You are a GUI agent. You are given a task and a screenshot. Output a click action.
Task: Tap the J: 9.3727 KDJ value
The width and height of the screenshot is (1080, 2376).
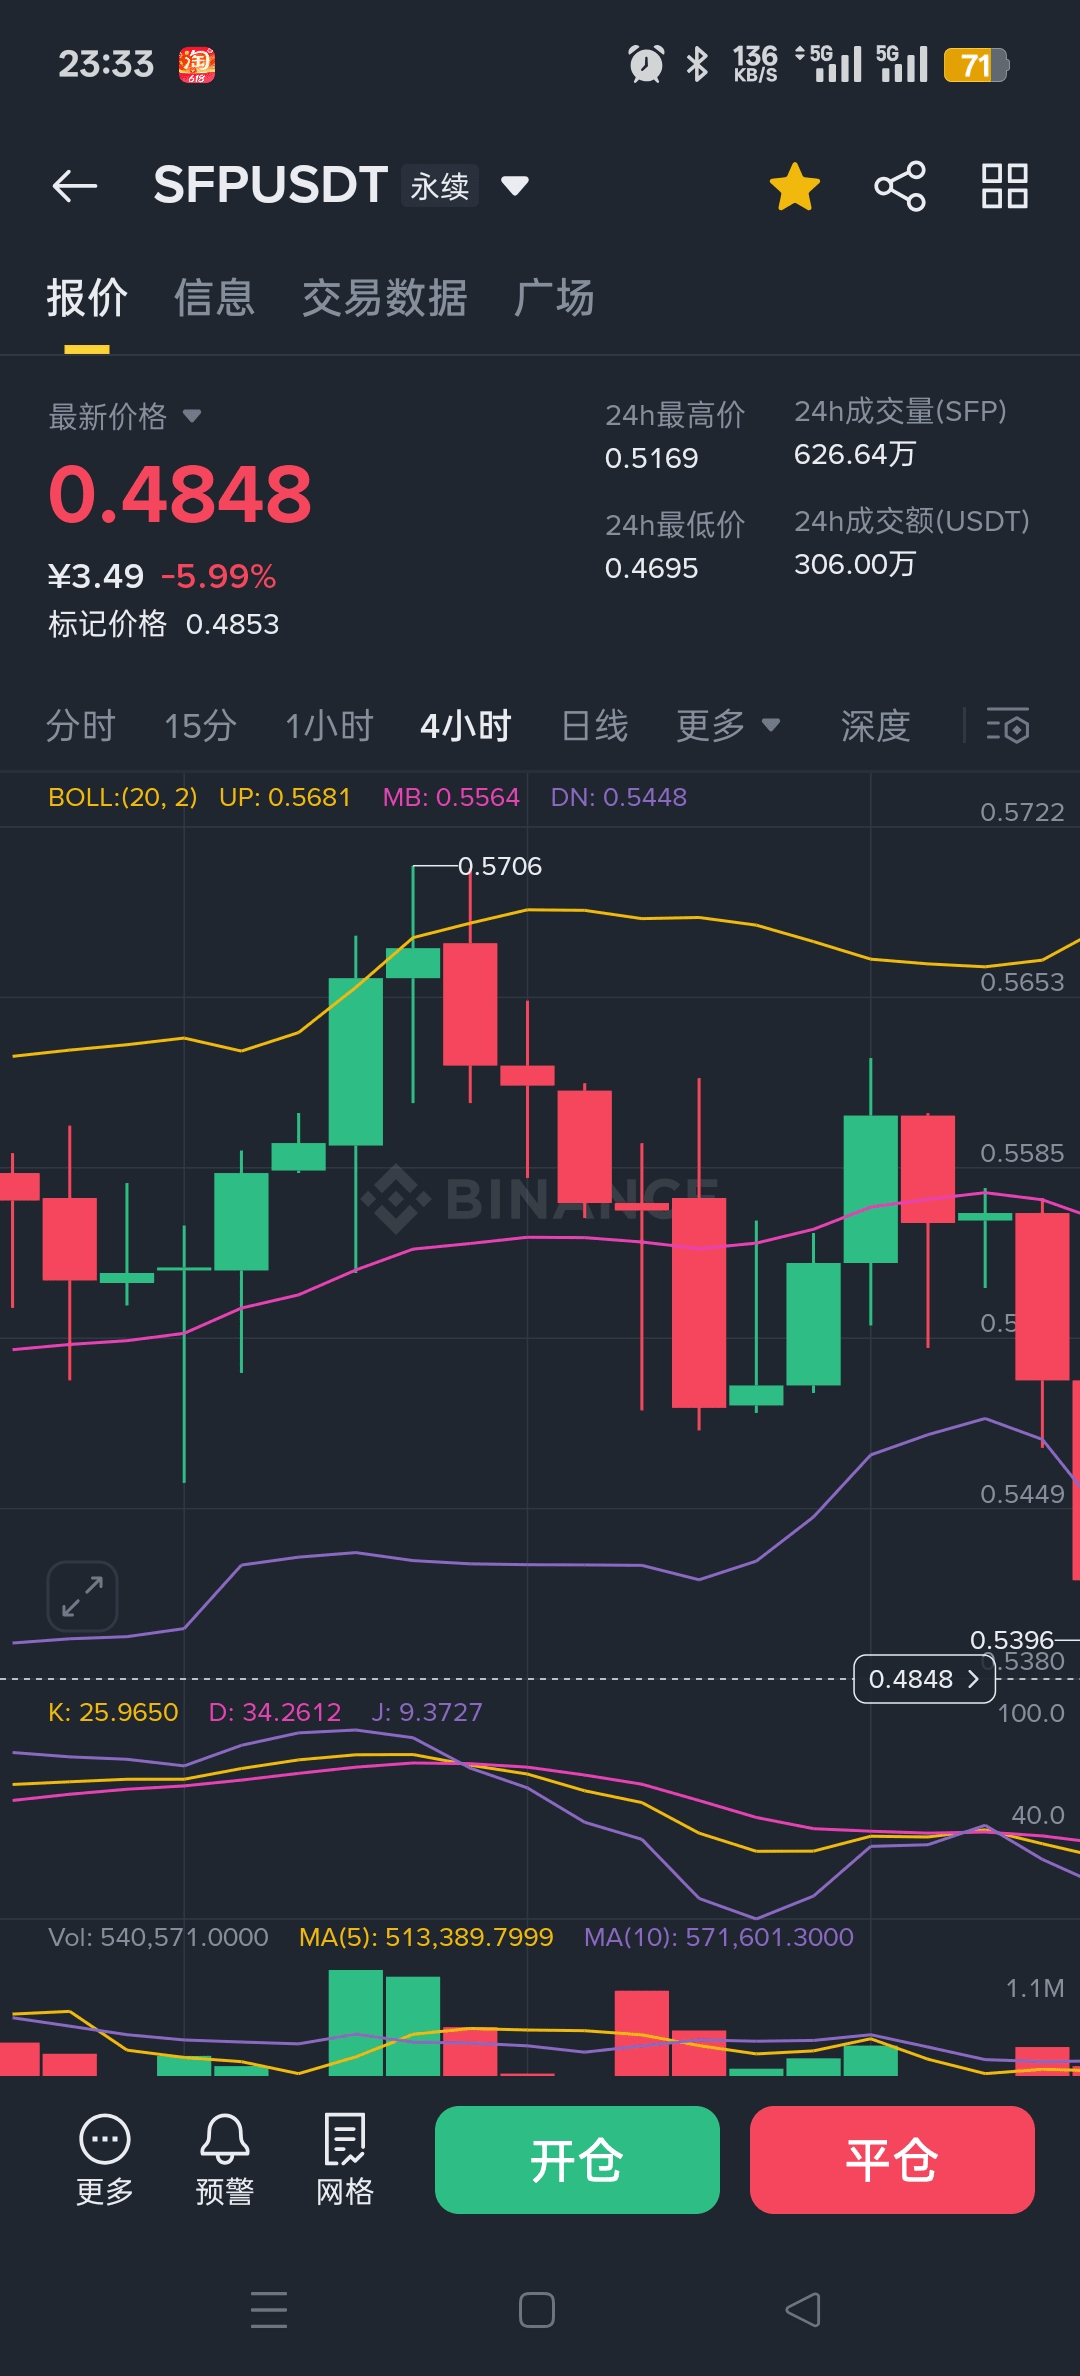(427, 1712)
